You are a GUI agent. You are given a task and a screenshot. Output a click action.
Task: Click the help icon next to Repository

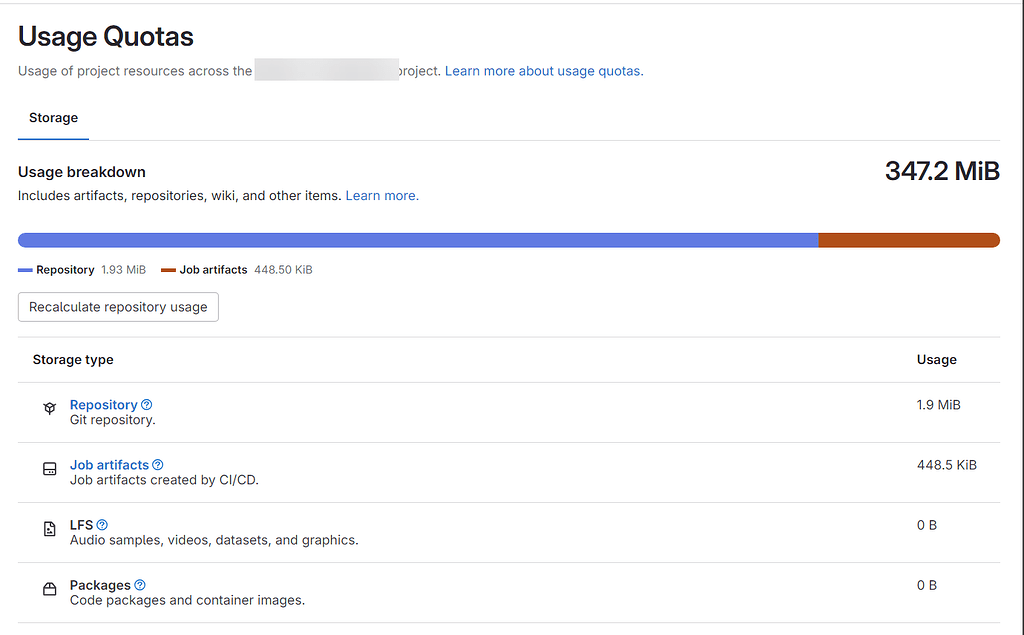pyautogui.click(x=146, y=404)
